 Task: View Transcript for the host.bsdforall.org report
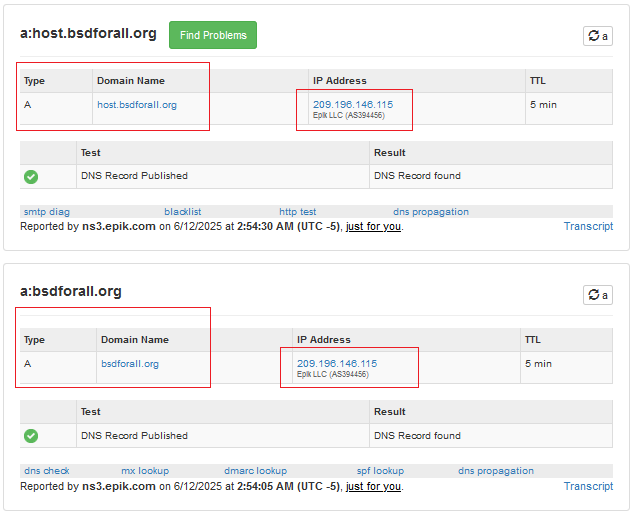tap(588, 226)
